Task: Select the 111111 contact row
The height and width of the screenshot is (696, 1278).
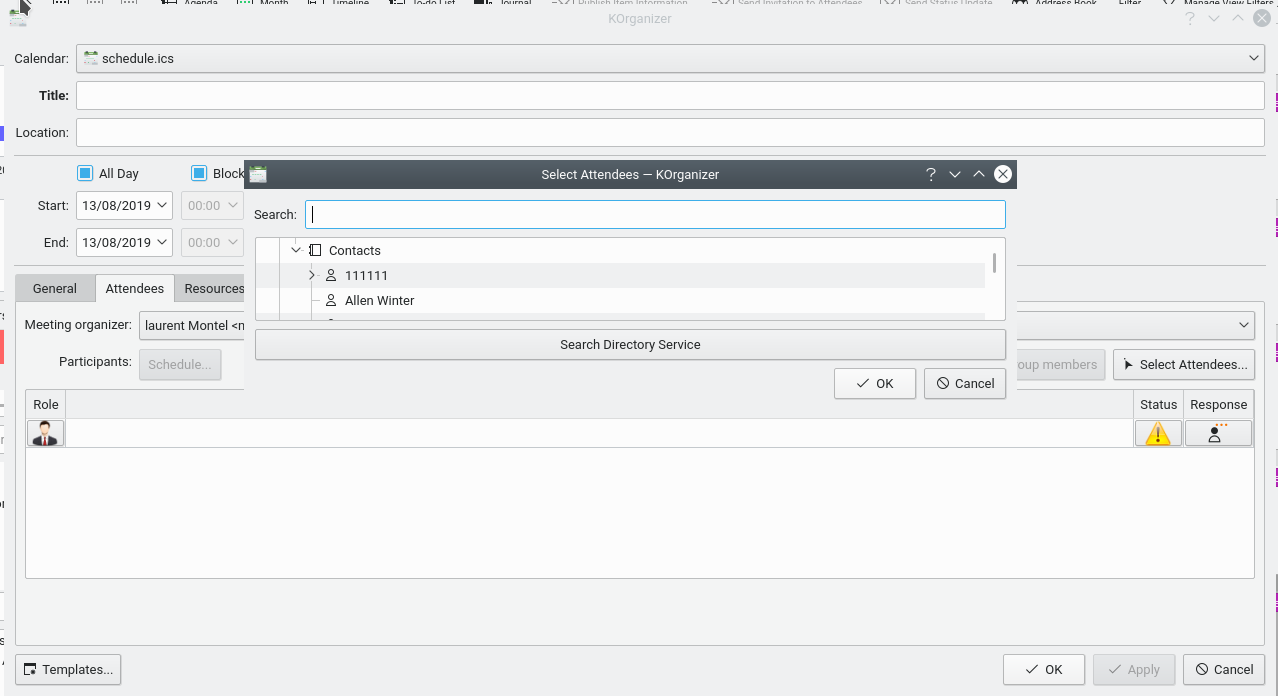Action: [x=620, y=276]
